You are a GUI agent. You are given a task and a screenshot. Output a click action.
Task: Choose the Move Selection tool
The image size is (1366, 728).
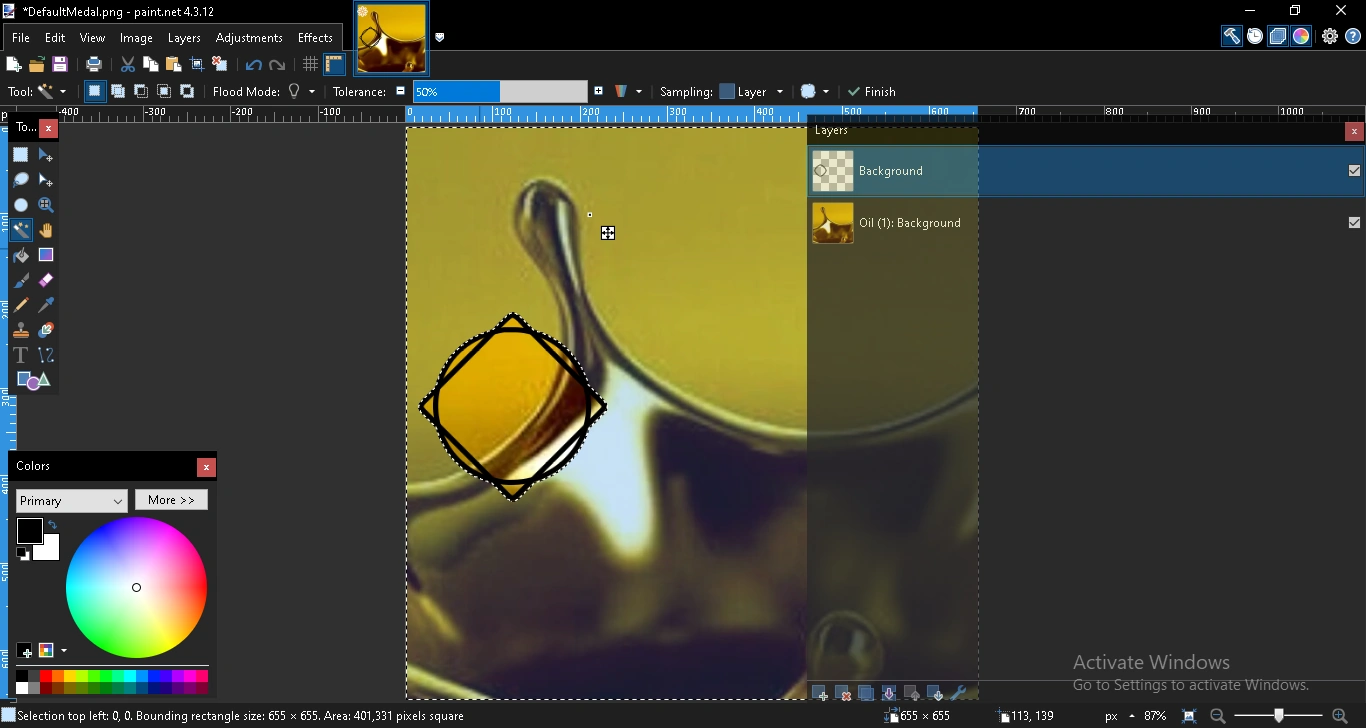(46, 181)
